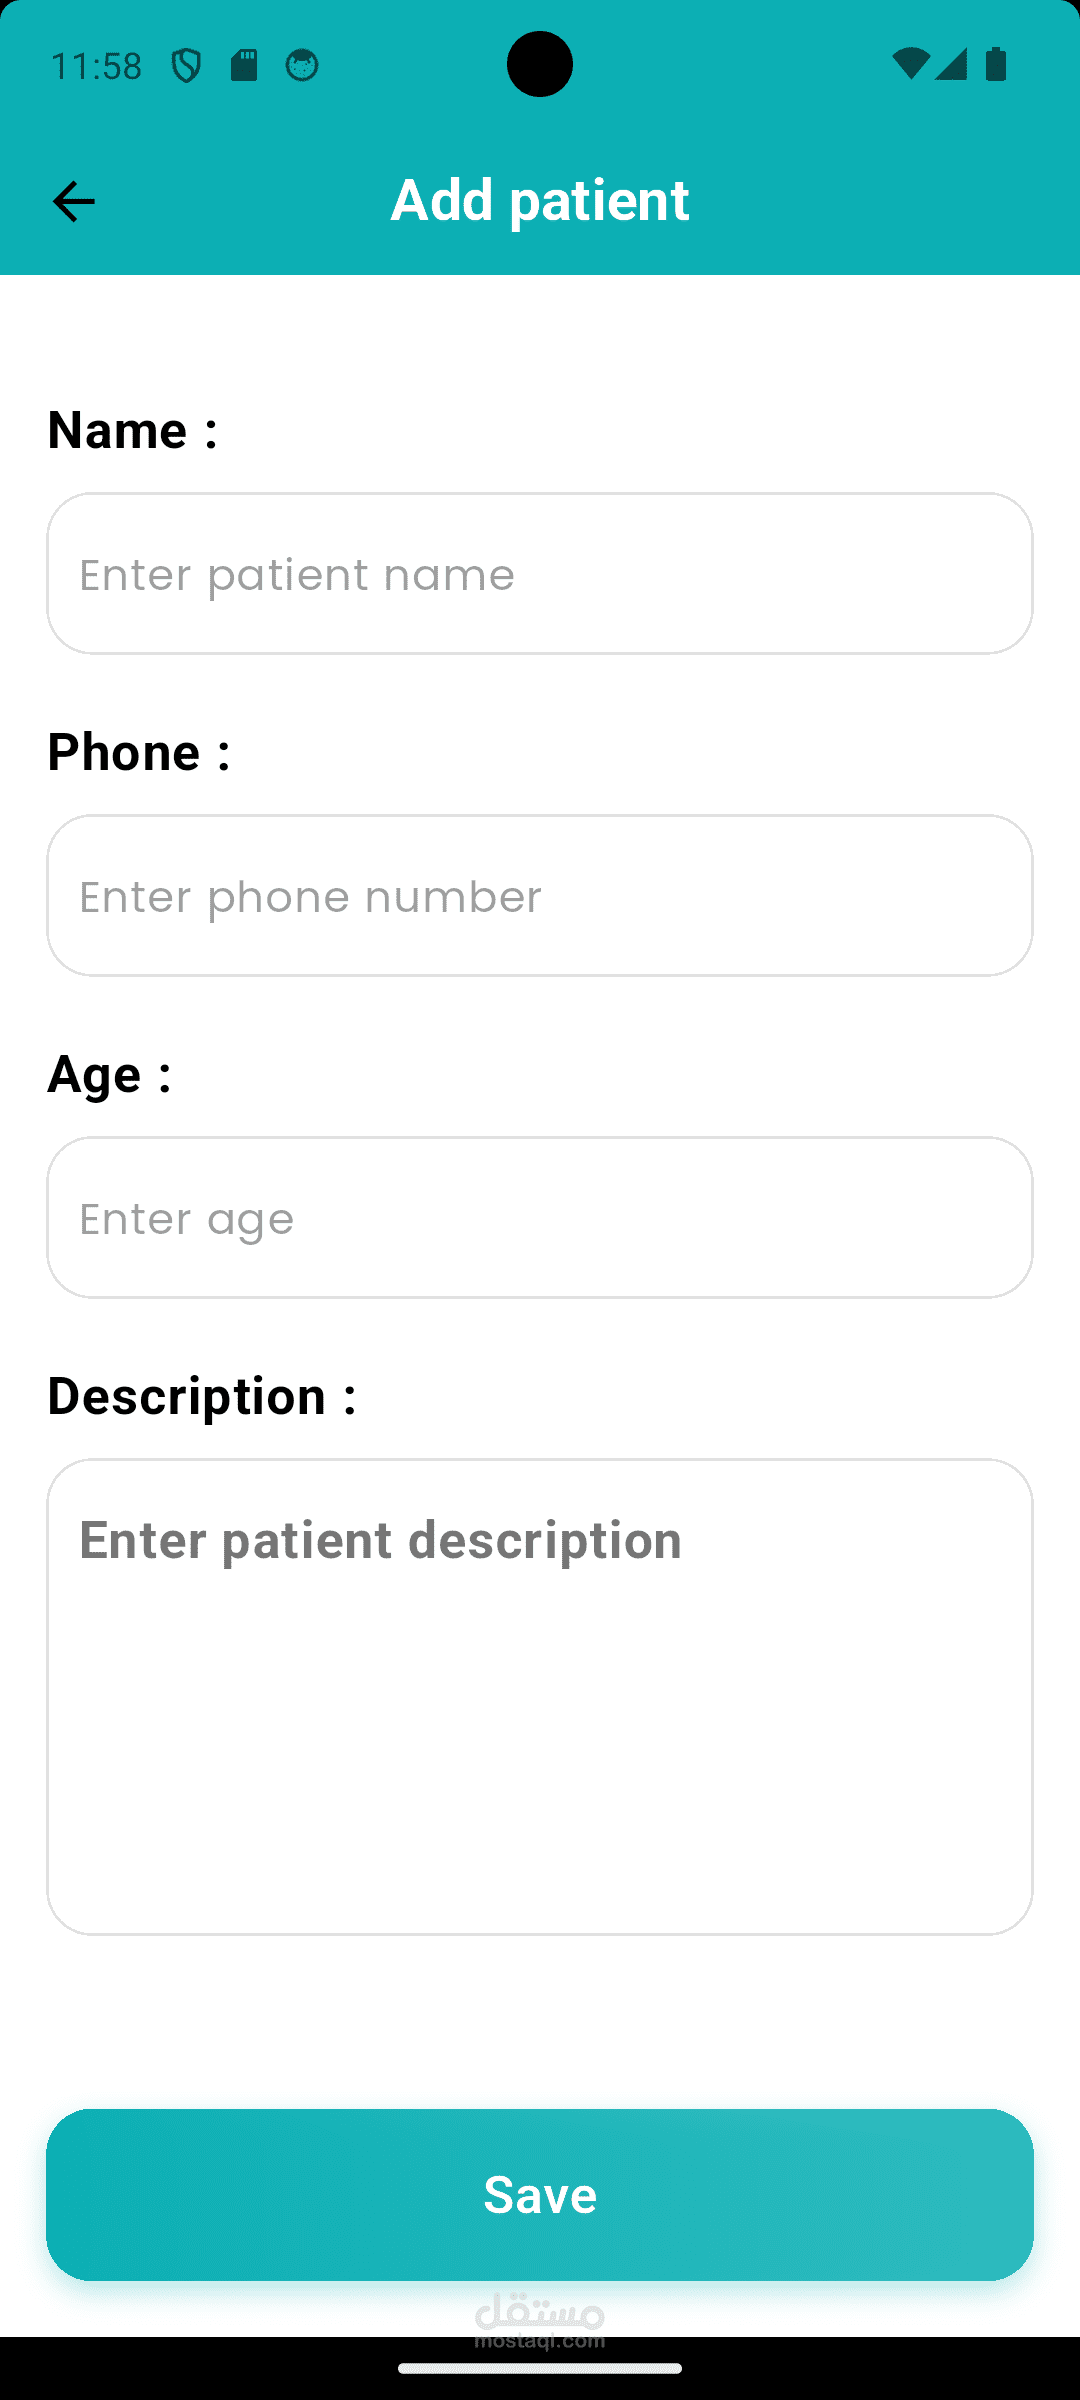Click the Description field label
The height and width of the screenshot is (2400, 1080).
tap(202, 1396)
